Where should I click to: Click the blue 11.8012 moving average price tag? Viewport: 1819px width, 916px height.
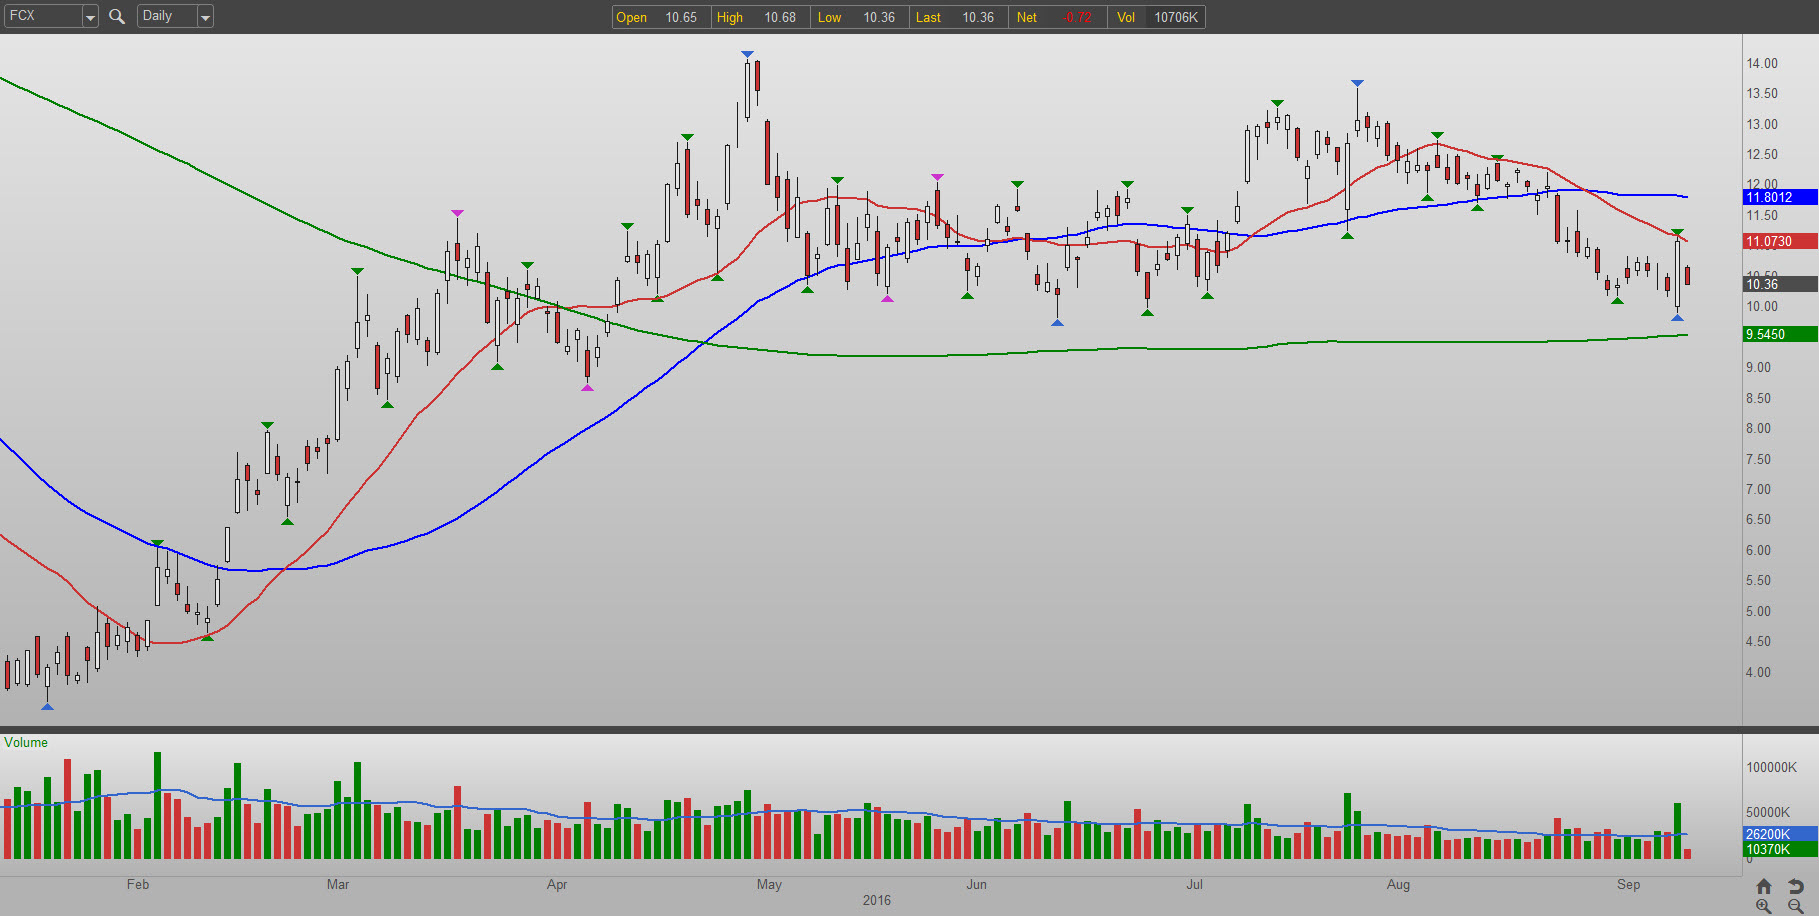point(1779,197)
